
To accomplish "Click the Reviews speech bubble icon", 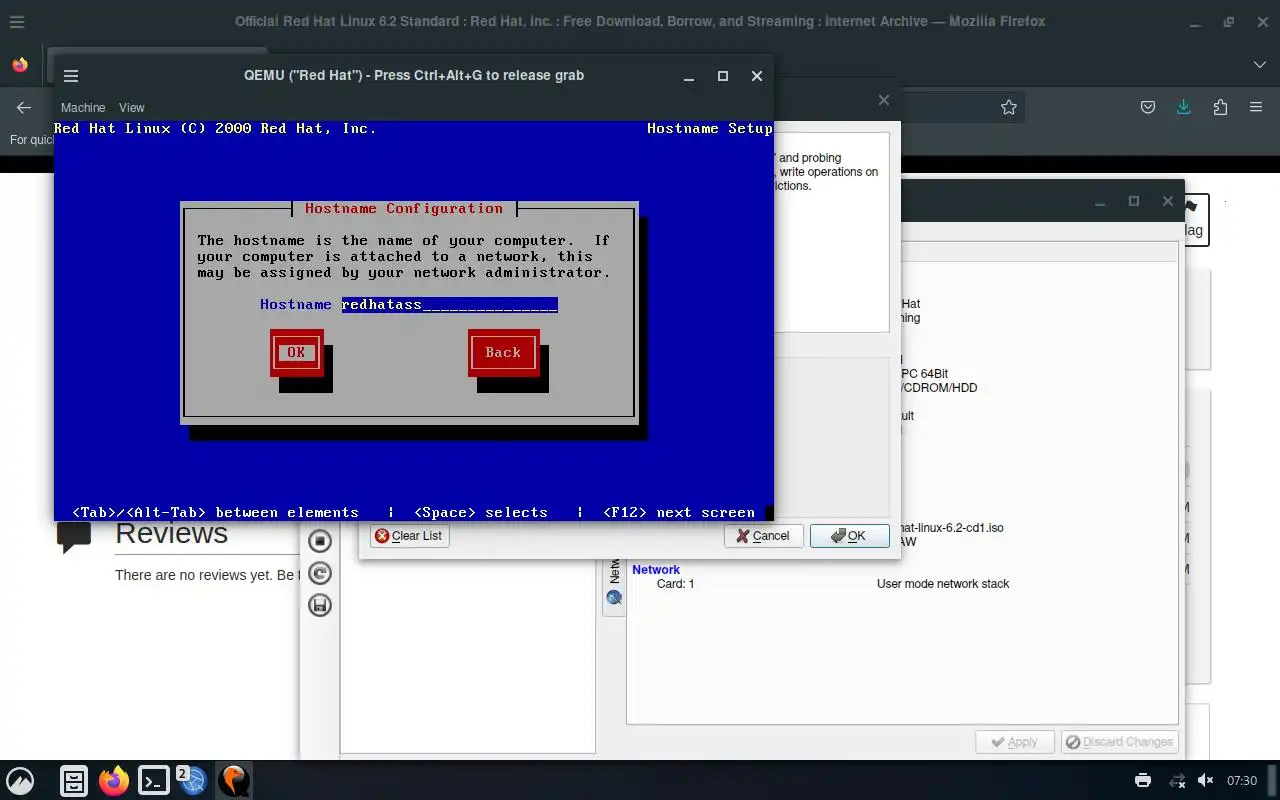I will click(74, 537).
